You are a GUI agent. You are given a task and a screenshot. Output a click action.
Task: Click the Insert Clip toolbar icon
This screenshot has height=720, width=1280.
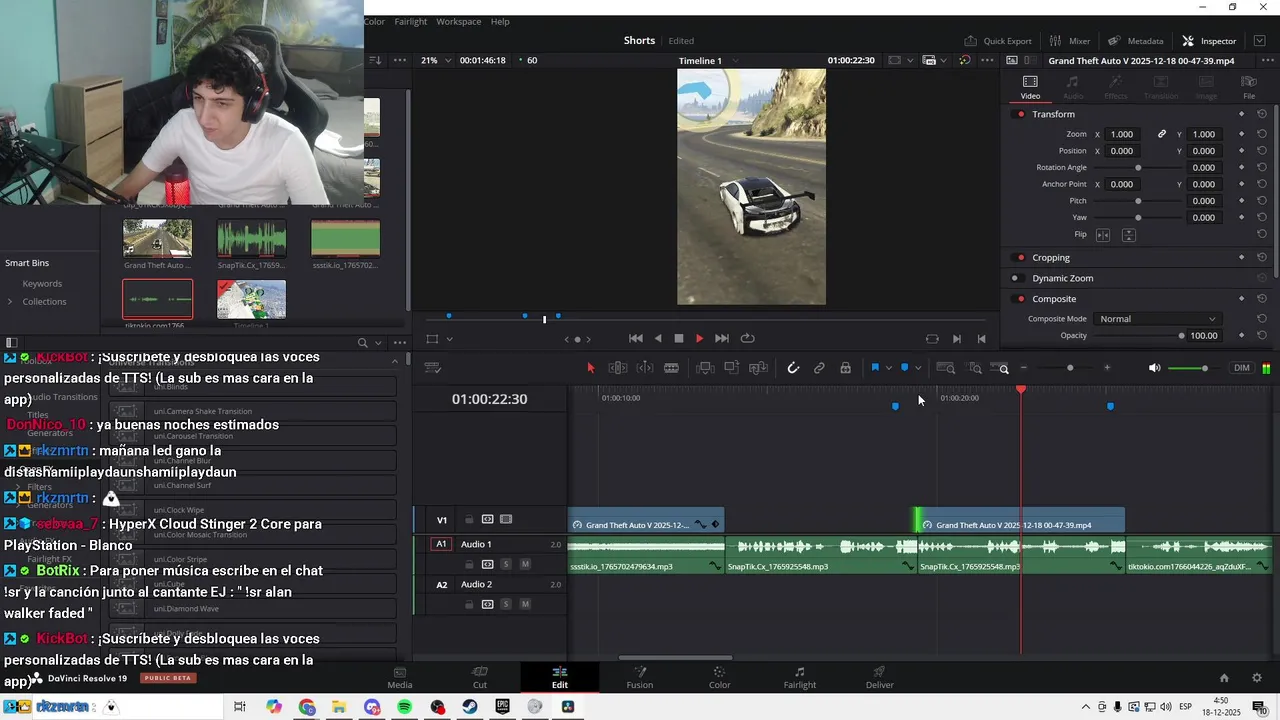(705, 368)
